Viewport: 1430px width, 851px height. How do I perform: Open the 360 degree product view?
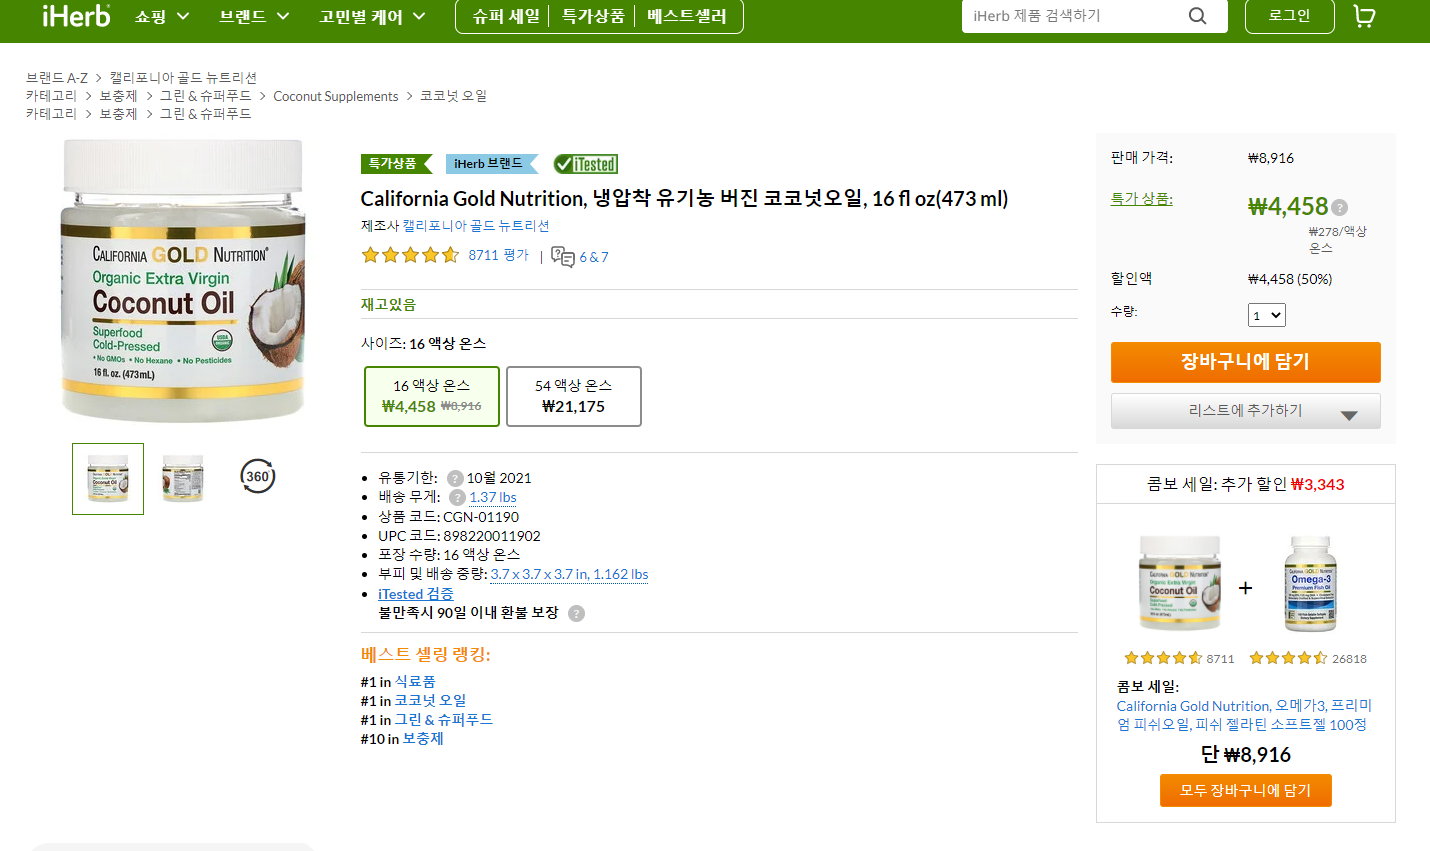point(258,477)
